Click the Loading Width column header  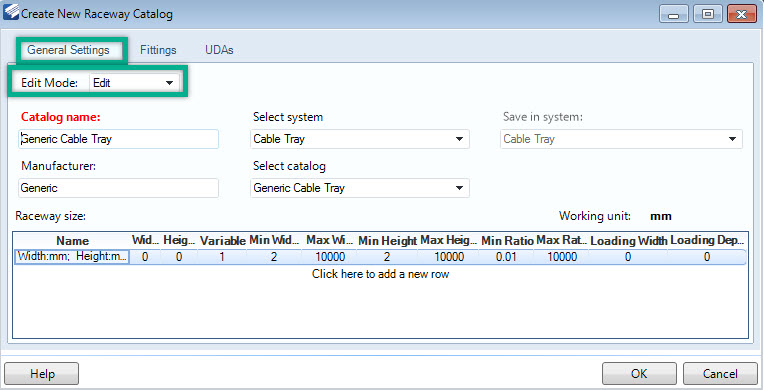point(628,241)
